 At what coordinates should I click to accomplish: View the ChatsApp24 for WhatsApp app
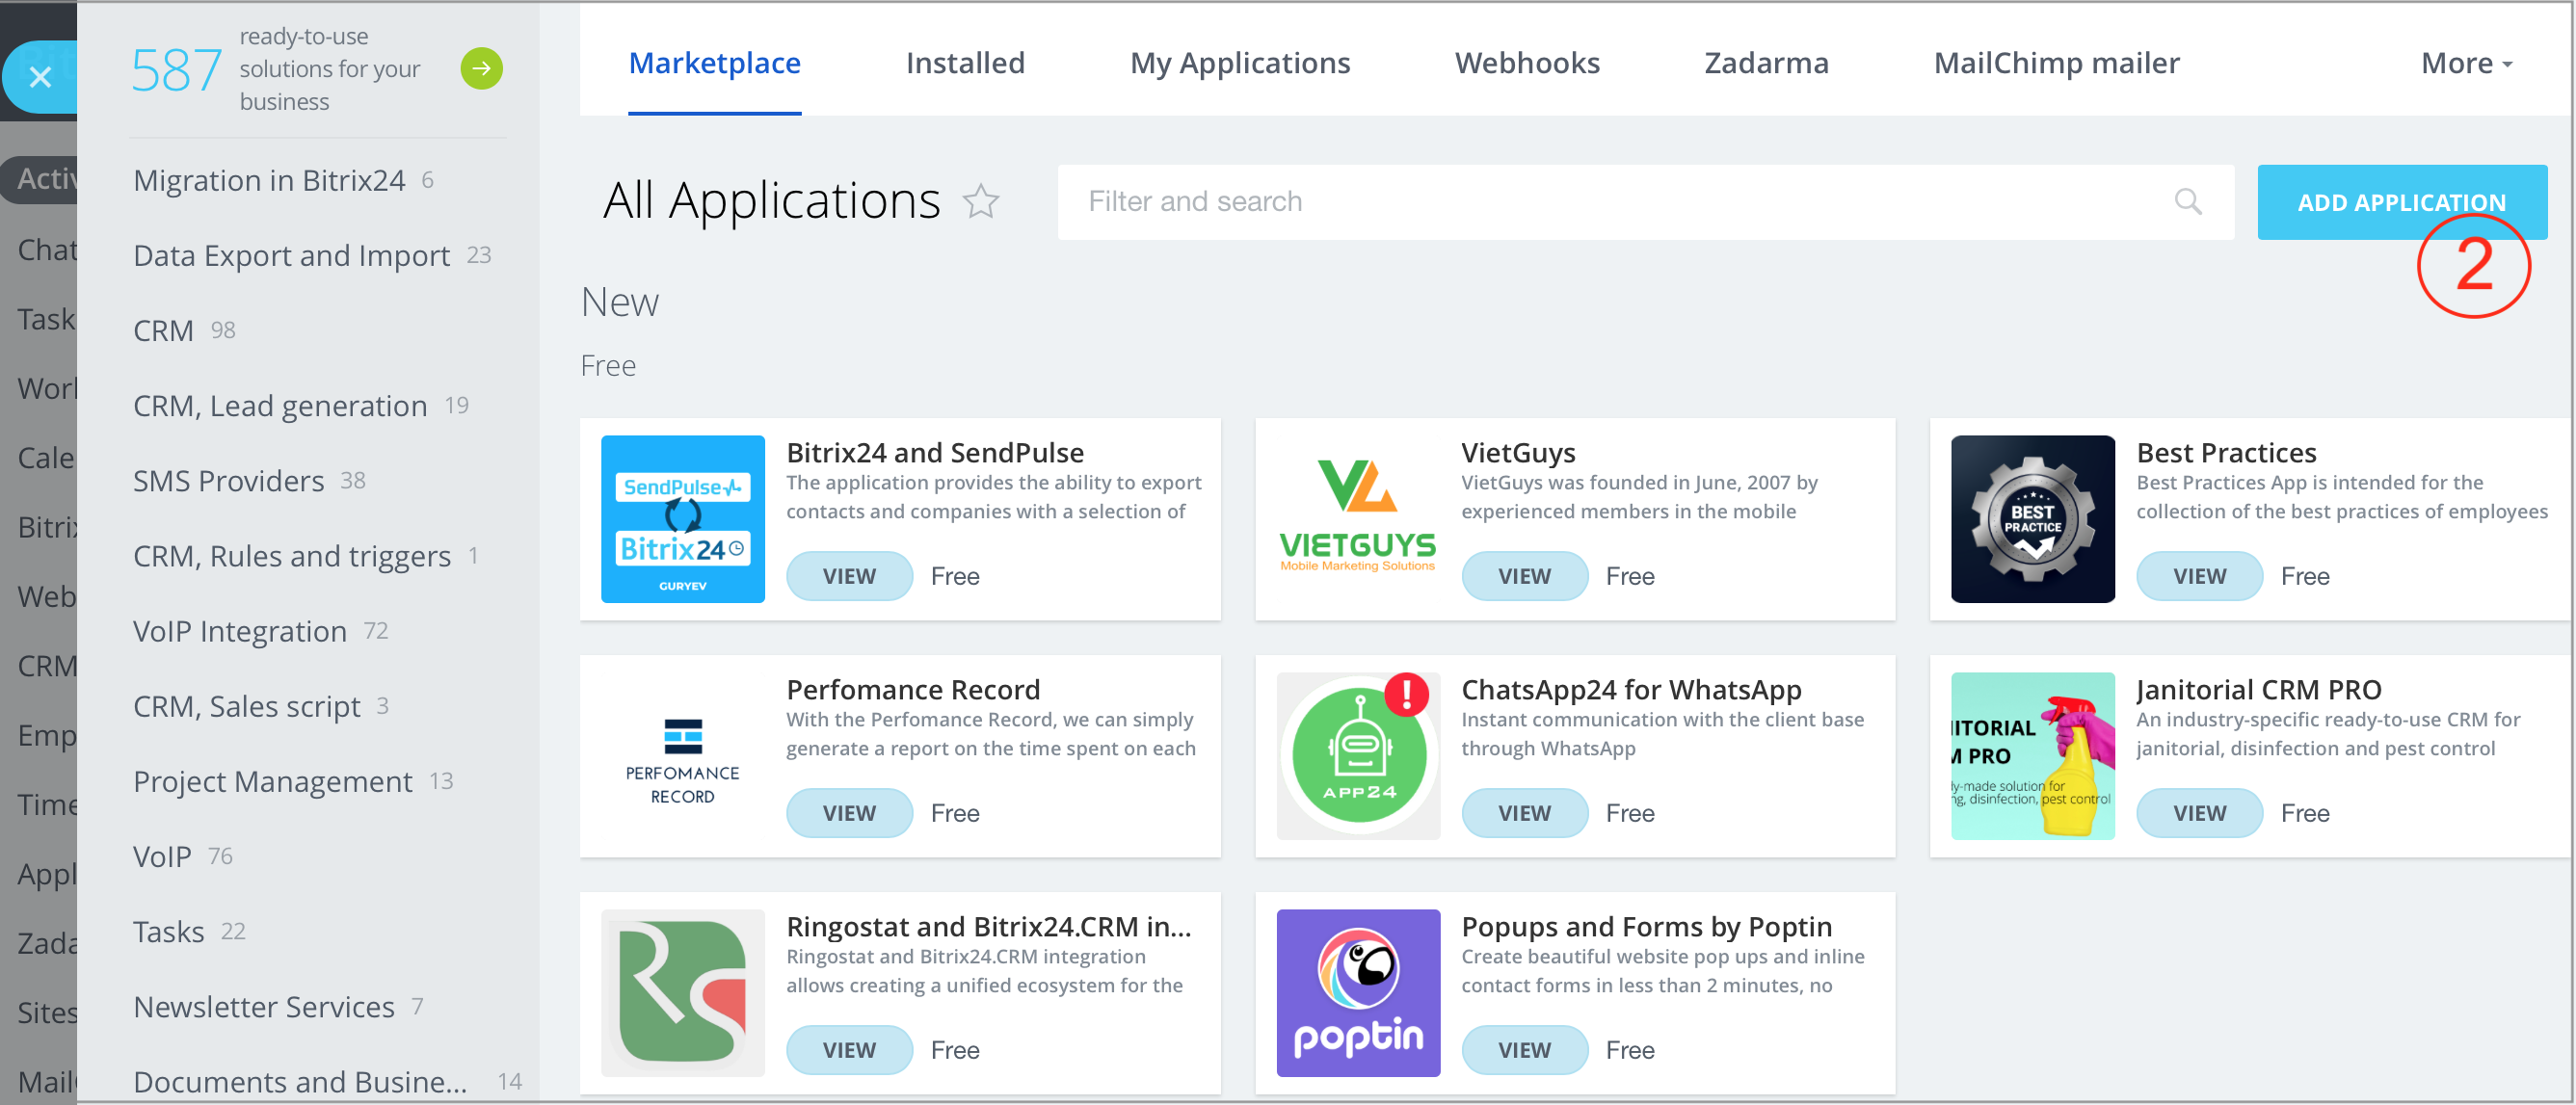pos(1524,813)
